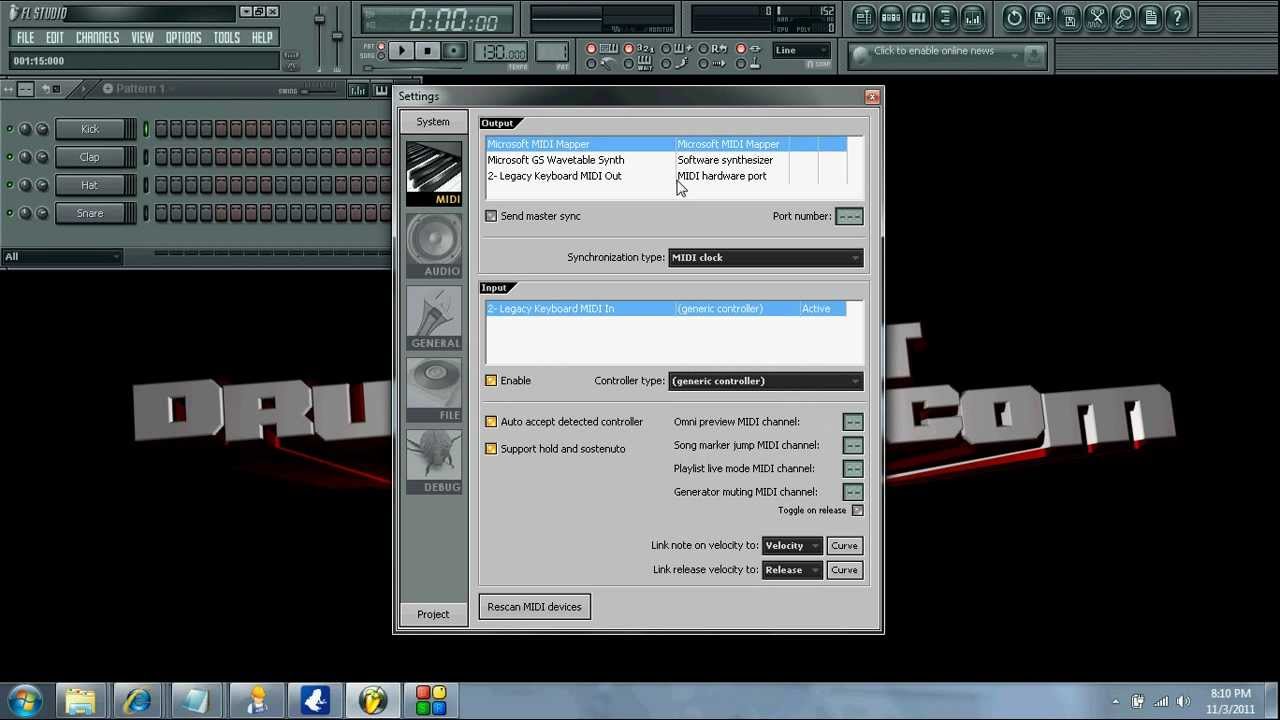Image resolution: width=1280 pixels, height=720 pixels.
Task: Open the Link release velocity dropdown
Action: tap(792, 570)
